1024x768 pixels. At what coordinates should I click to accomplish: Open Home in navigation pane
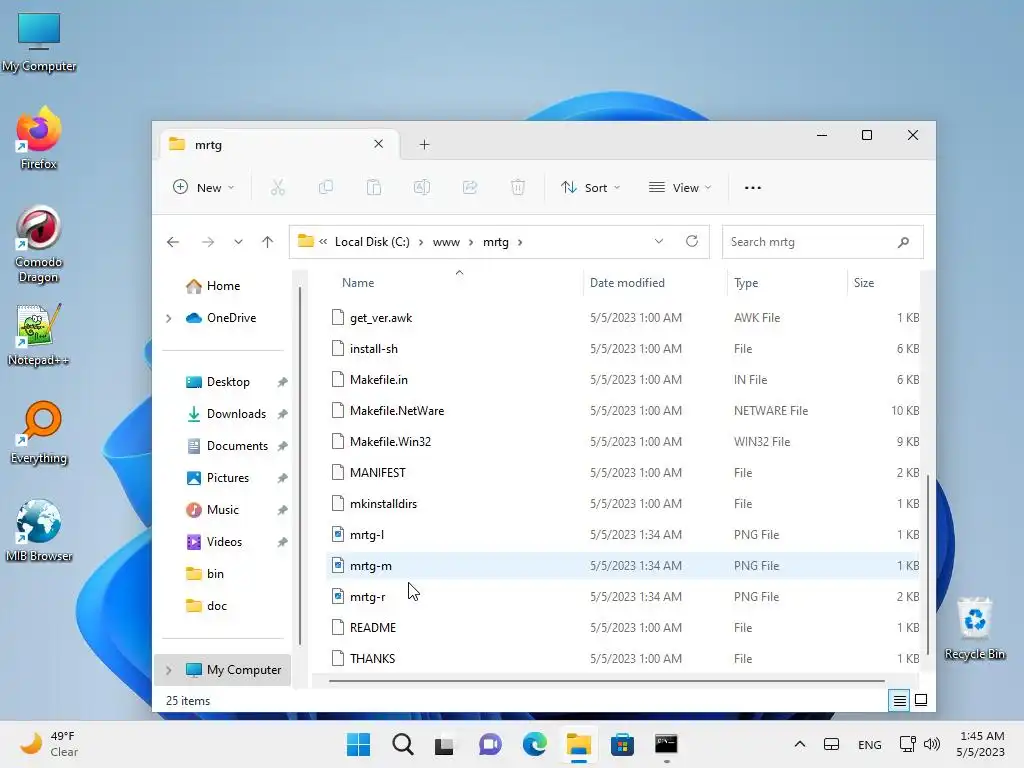tap(223, 286)
